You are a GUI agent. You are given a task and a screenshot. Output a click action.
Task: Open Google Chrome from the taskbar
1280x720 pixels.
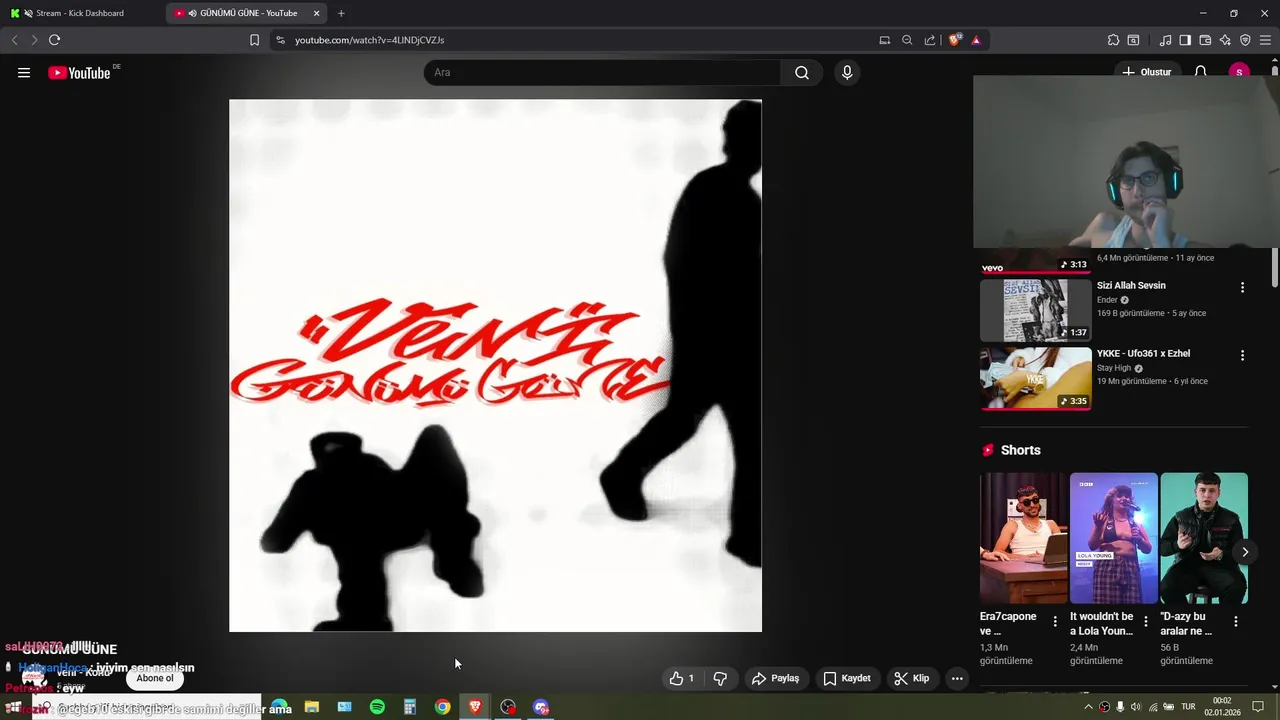point(442,707)
